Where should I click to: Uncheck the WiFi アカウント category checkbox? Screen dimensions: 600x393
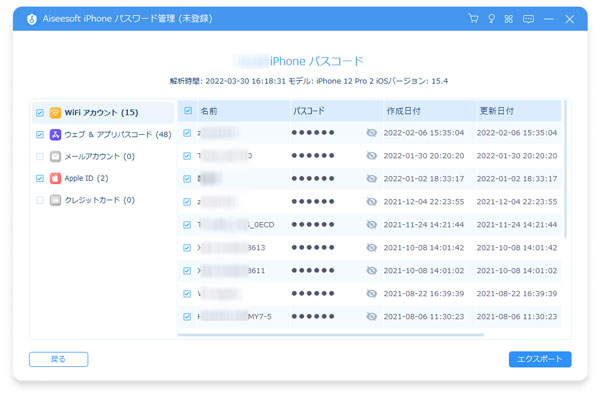coord(40,113)
